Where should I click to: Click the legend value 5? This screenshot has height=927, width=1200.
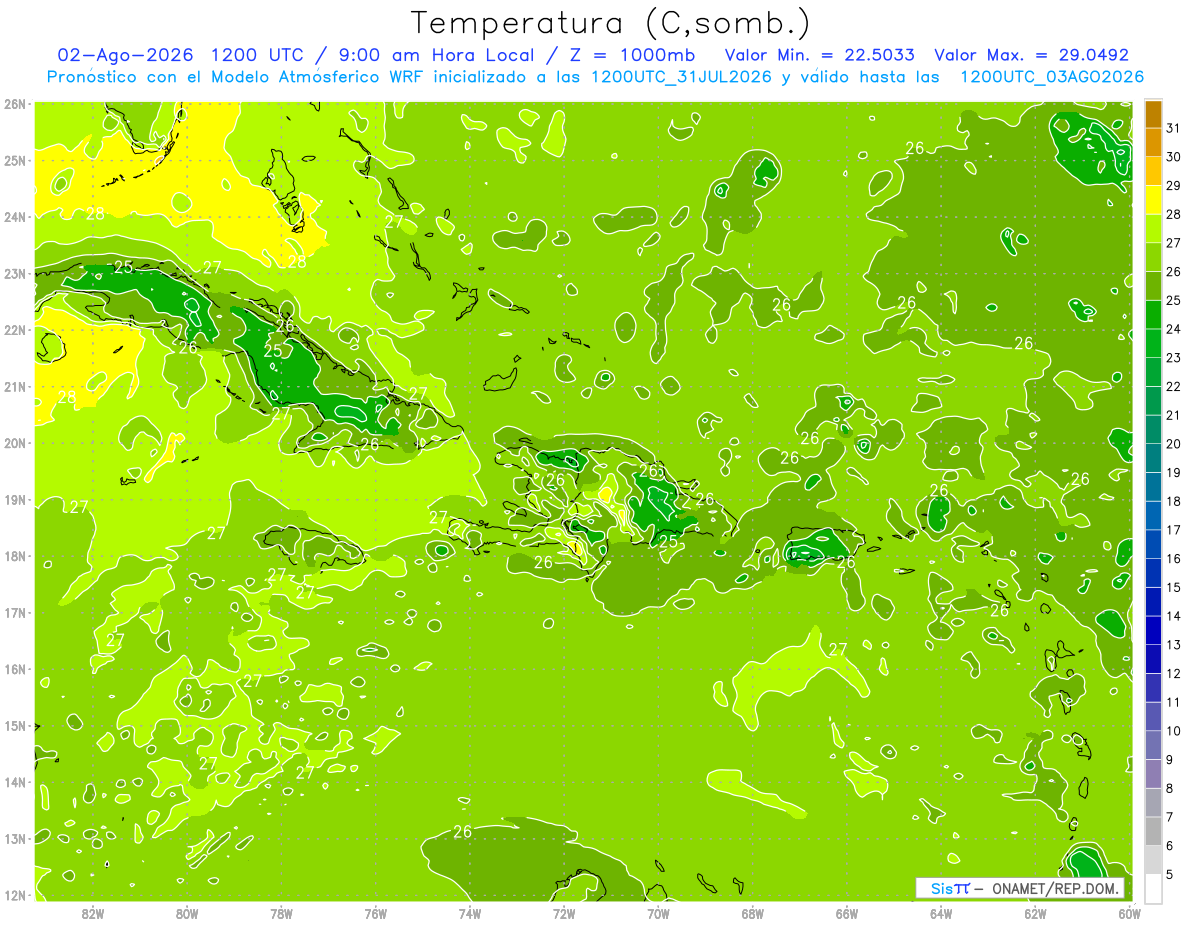coord(1170,875)
